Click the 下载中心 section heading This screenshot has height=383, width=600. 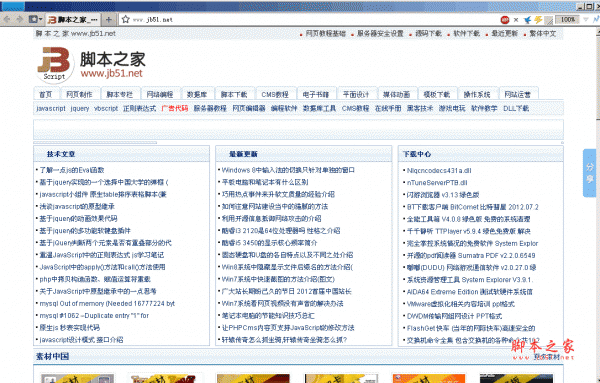click(x=417, y=154)
